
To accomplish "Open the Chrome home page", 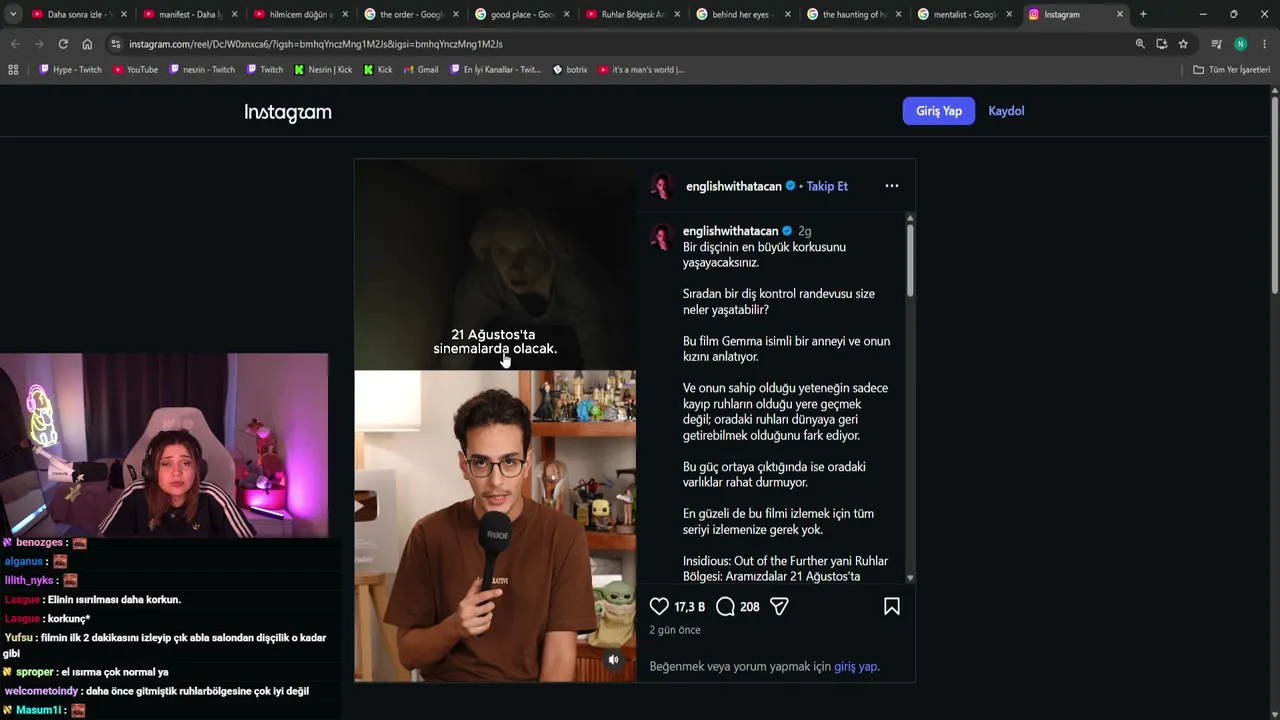I will [87, 44].
